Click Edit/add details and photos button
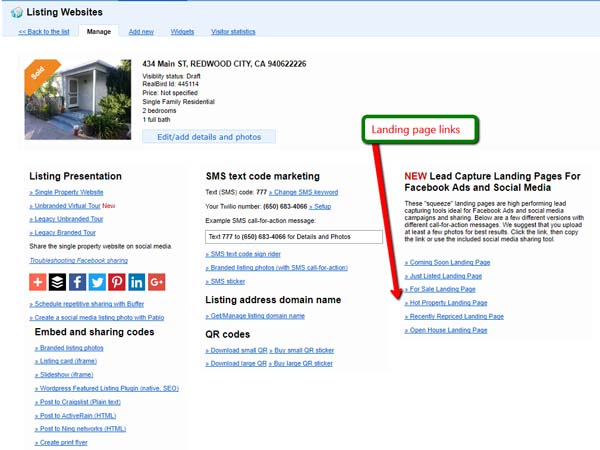The height and width of the screenshot is (450, 600). point(211,137)
